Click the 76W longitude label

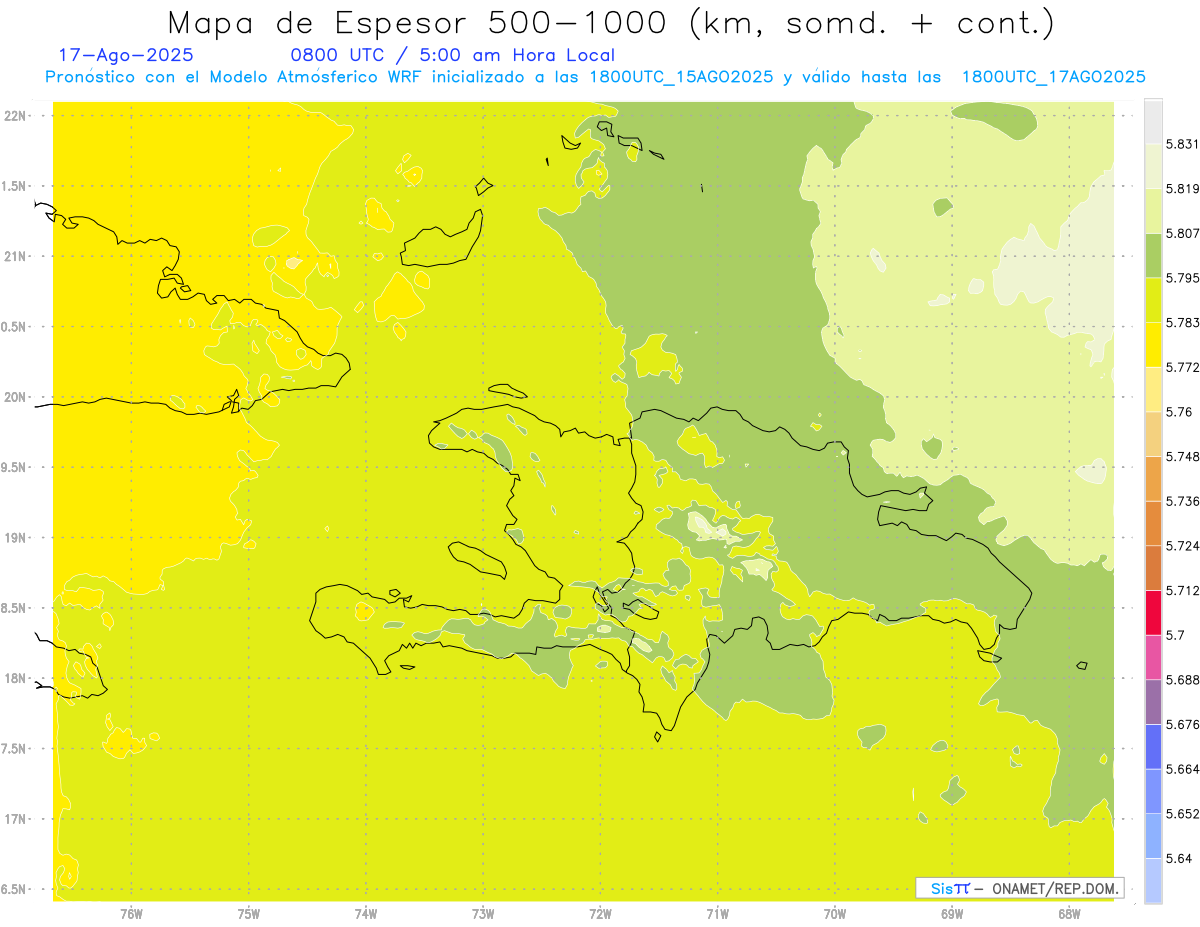[131, 914]
